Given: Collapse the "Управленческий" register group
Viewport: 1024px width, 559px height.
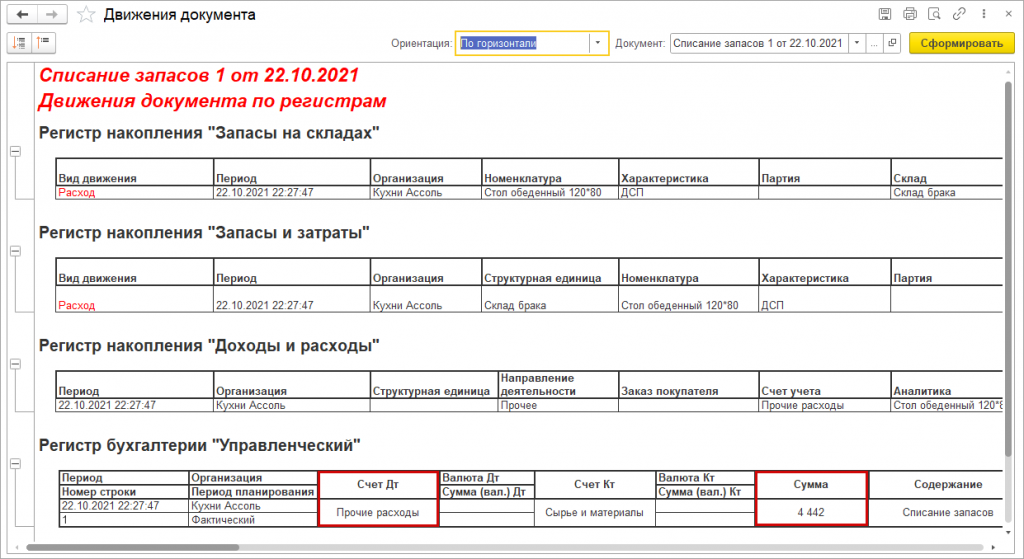Looking at the screenshot, I should click(15, 464).
